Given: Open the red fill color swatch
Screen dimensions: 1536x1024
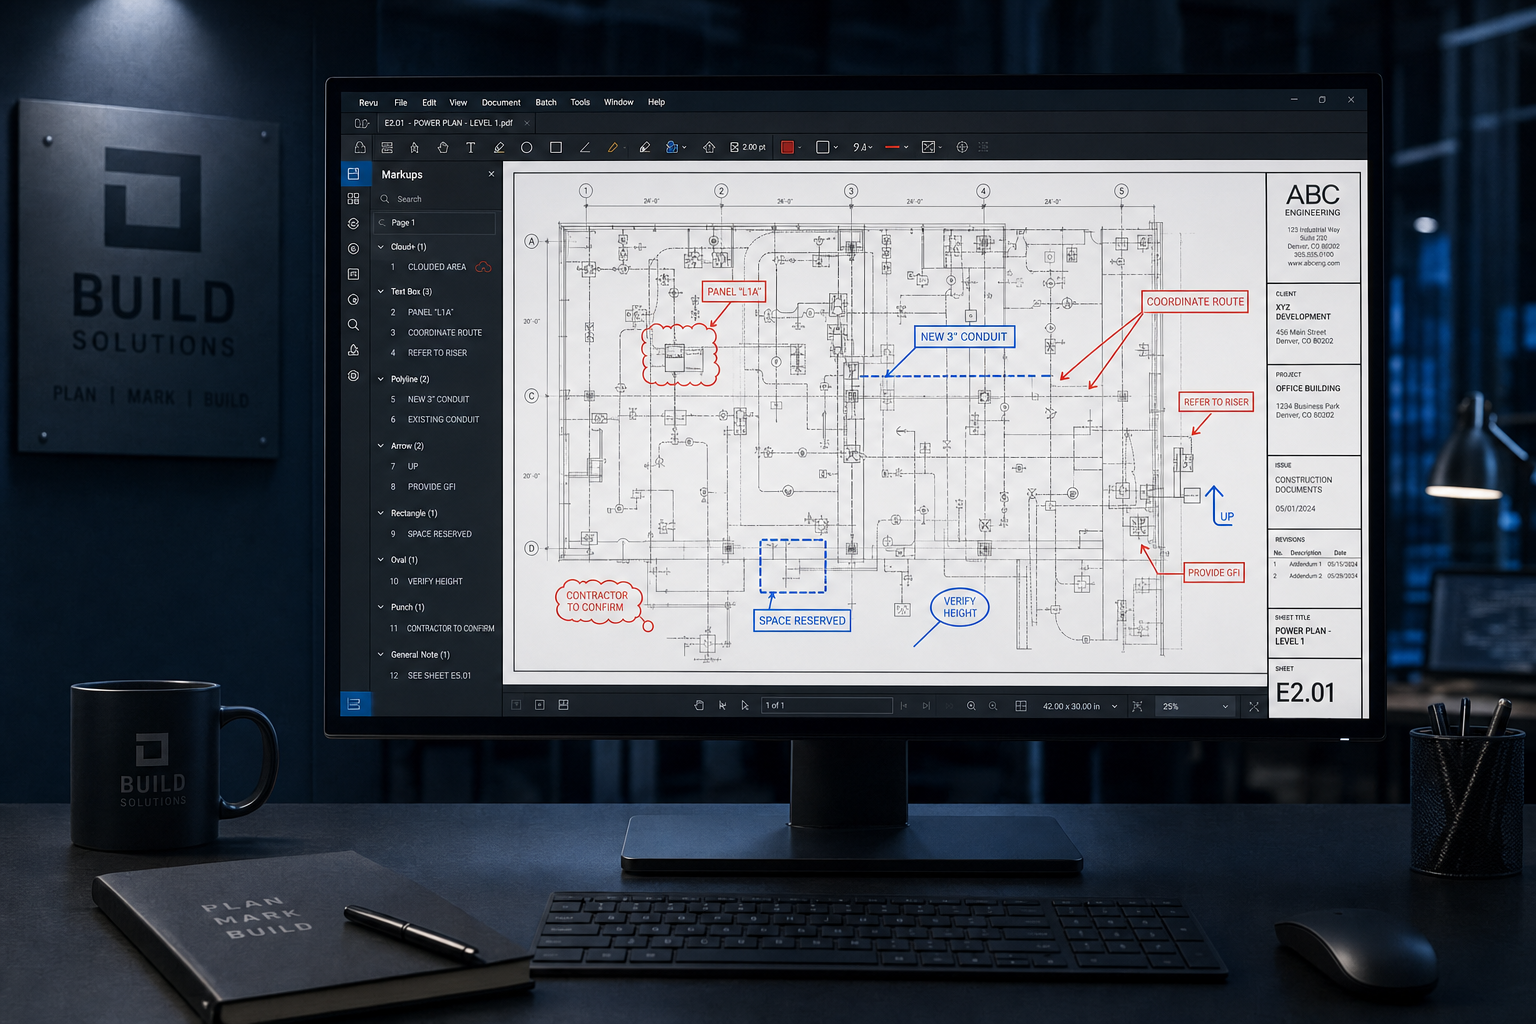Looking at the screenshot, I should 788,147.
